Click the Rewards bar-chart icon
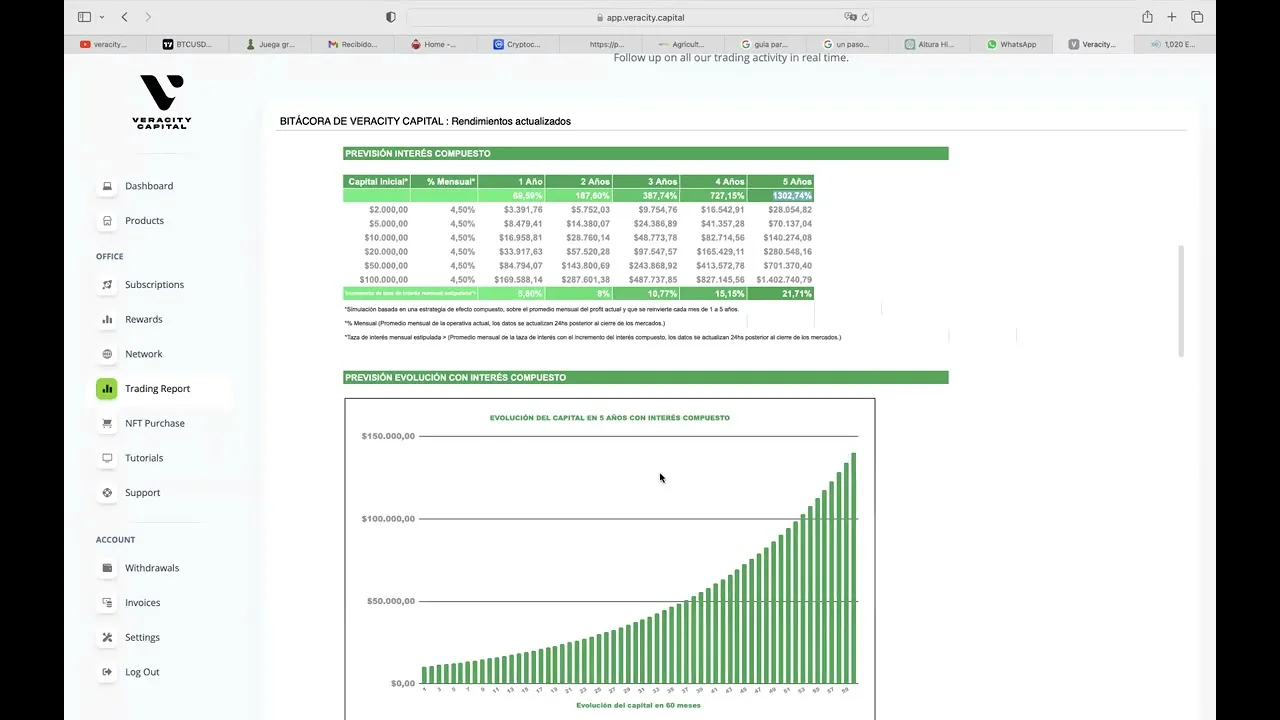The height and width of the screenshot is (720, 1280). [107, 320]
